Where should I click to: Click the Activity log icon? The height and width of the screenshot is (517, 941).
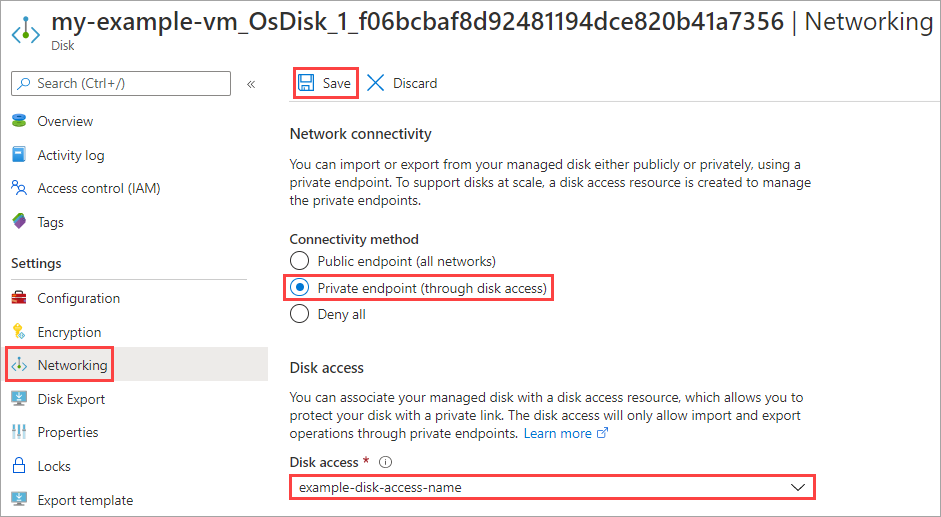(18, 155)
